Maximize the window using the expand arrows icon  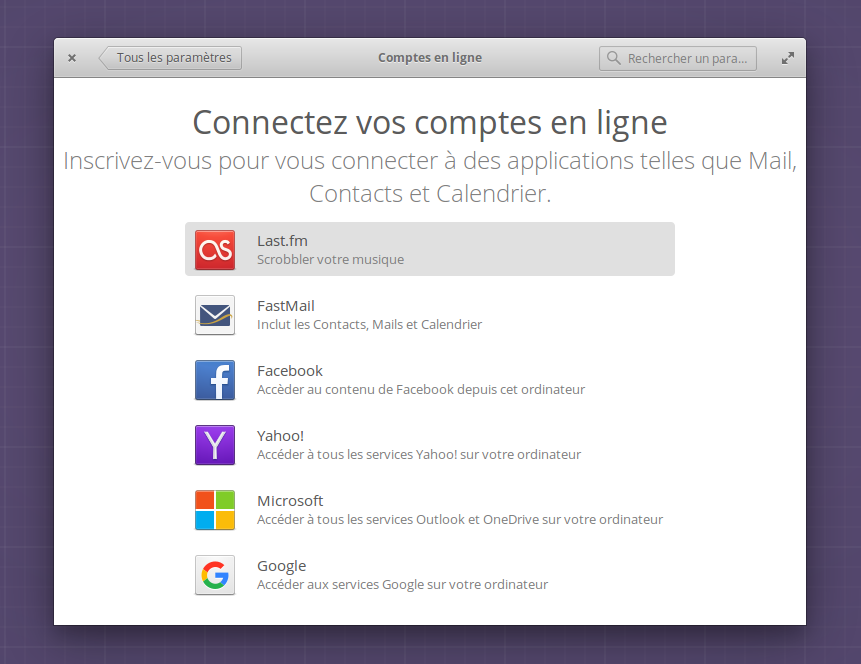click(788, 58)
